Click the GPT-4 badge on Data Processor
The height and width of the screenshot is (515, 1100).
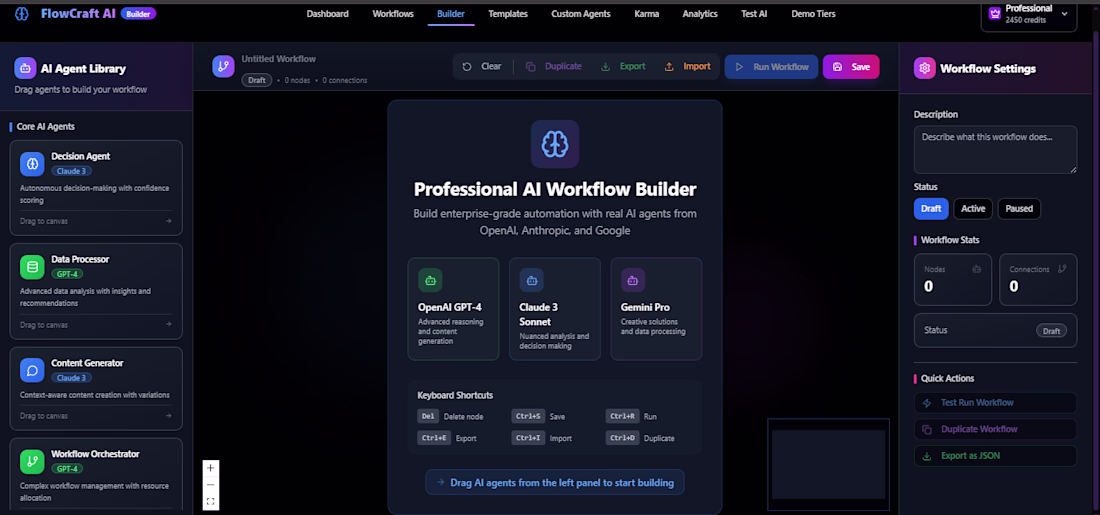click(67, 274)
